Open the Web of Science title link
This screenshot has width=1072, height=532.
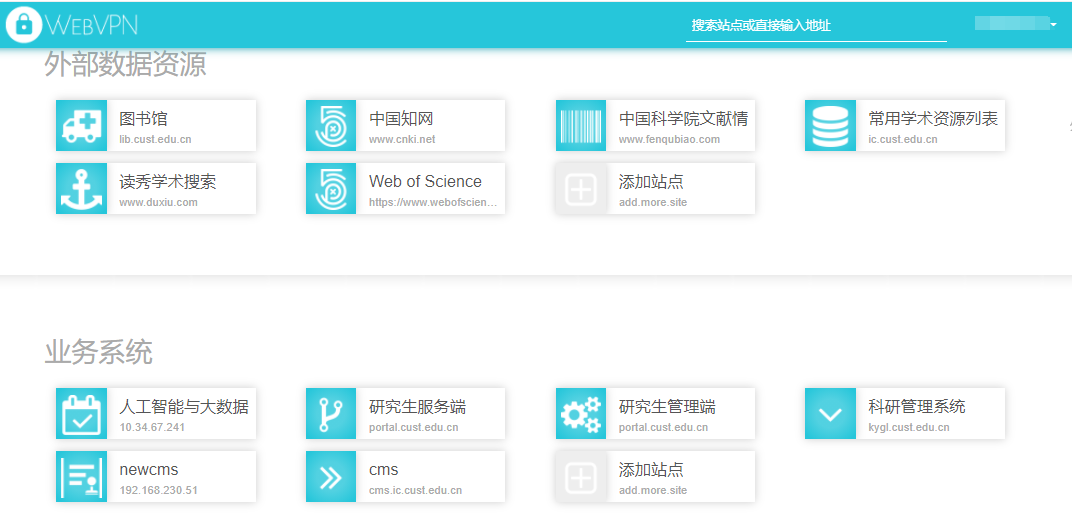(425, 181)
